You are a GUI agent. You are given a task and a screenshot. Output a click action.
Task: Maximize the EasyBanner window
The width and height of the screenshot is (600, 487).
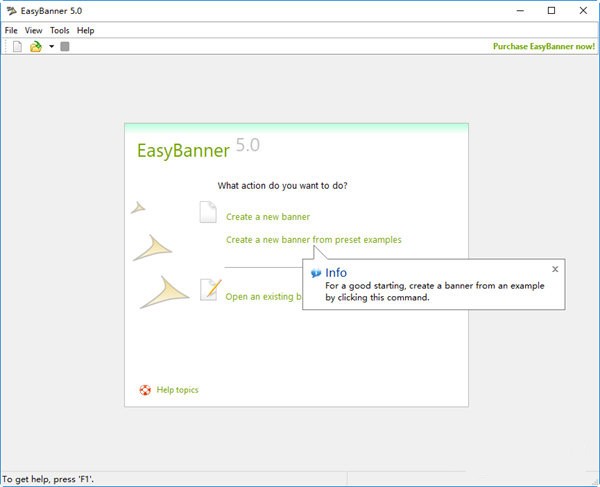pos(551,11)
